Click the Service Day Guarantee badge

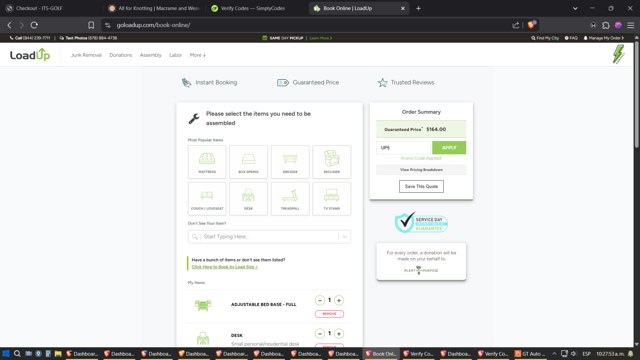point(421,222)
